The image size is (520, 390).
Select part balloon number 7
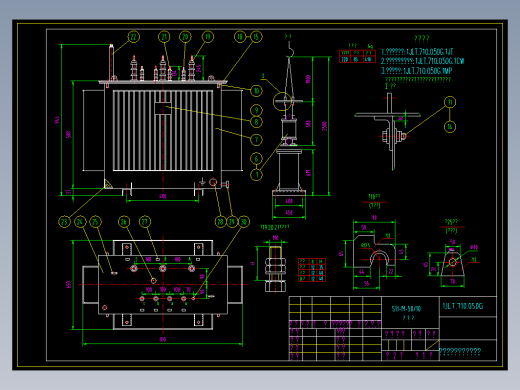[x=256, y=140]
